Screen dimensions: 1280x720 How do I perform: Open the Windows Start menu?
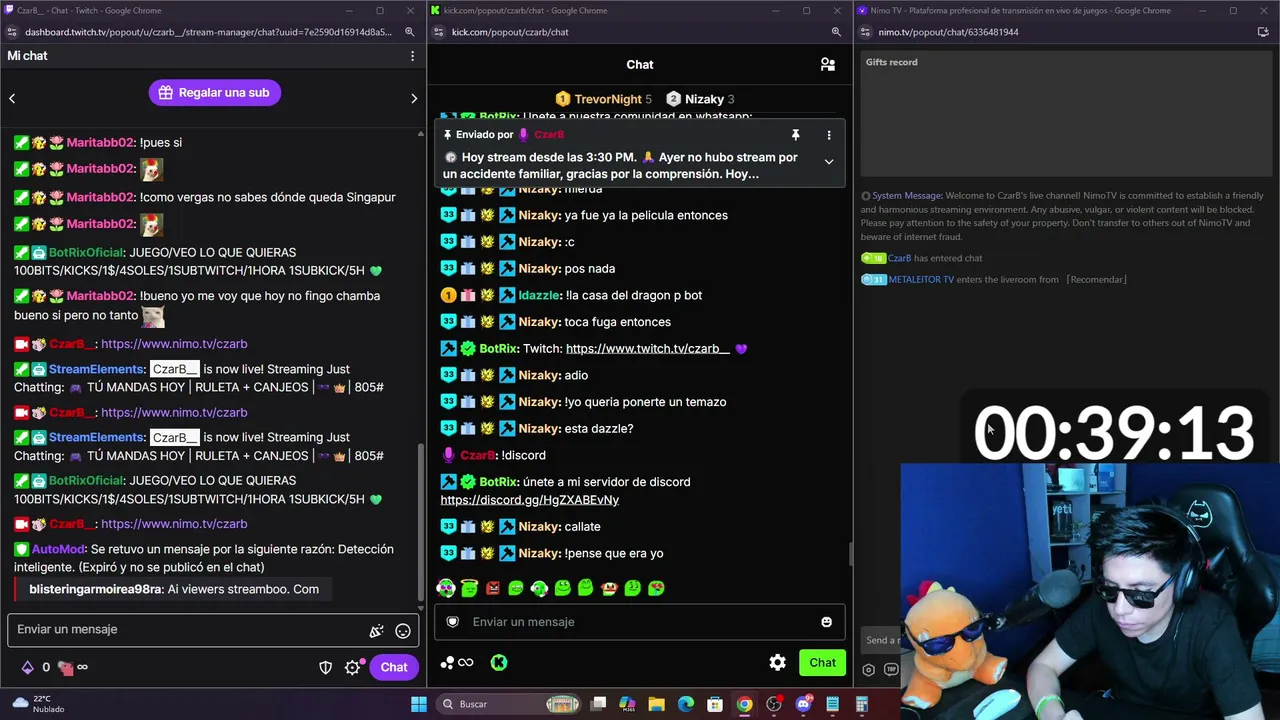click(x=419, y=704)
